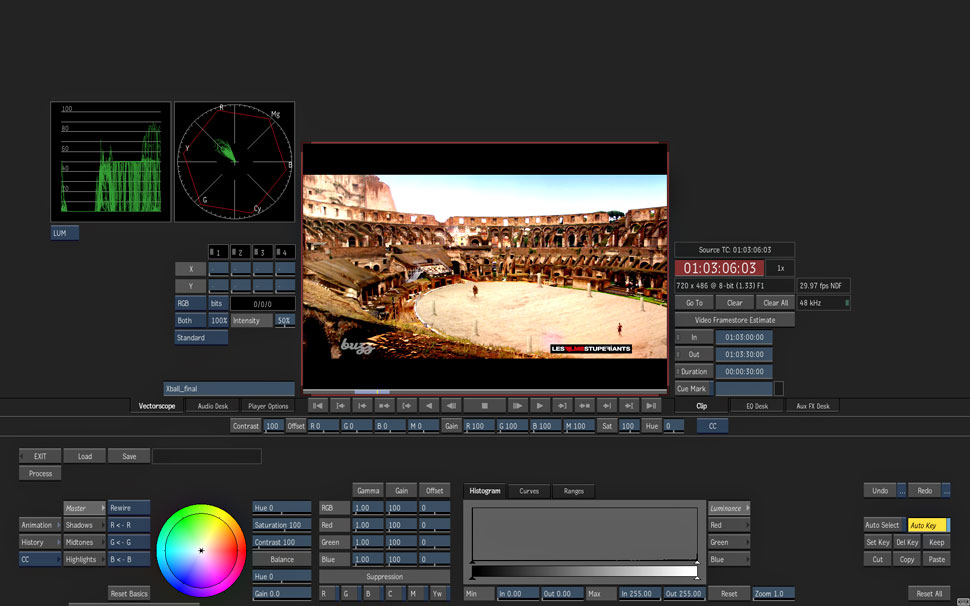Click the vectorscope display monitor
The image size is (970, 606).
click(234, 161)
